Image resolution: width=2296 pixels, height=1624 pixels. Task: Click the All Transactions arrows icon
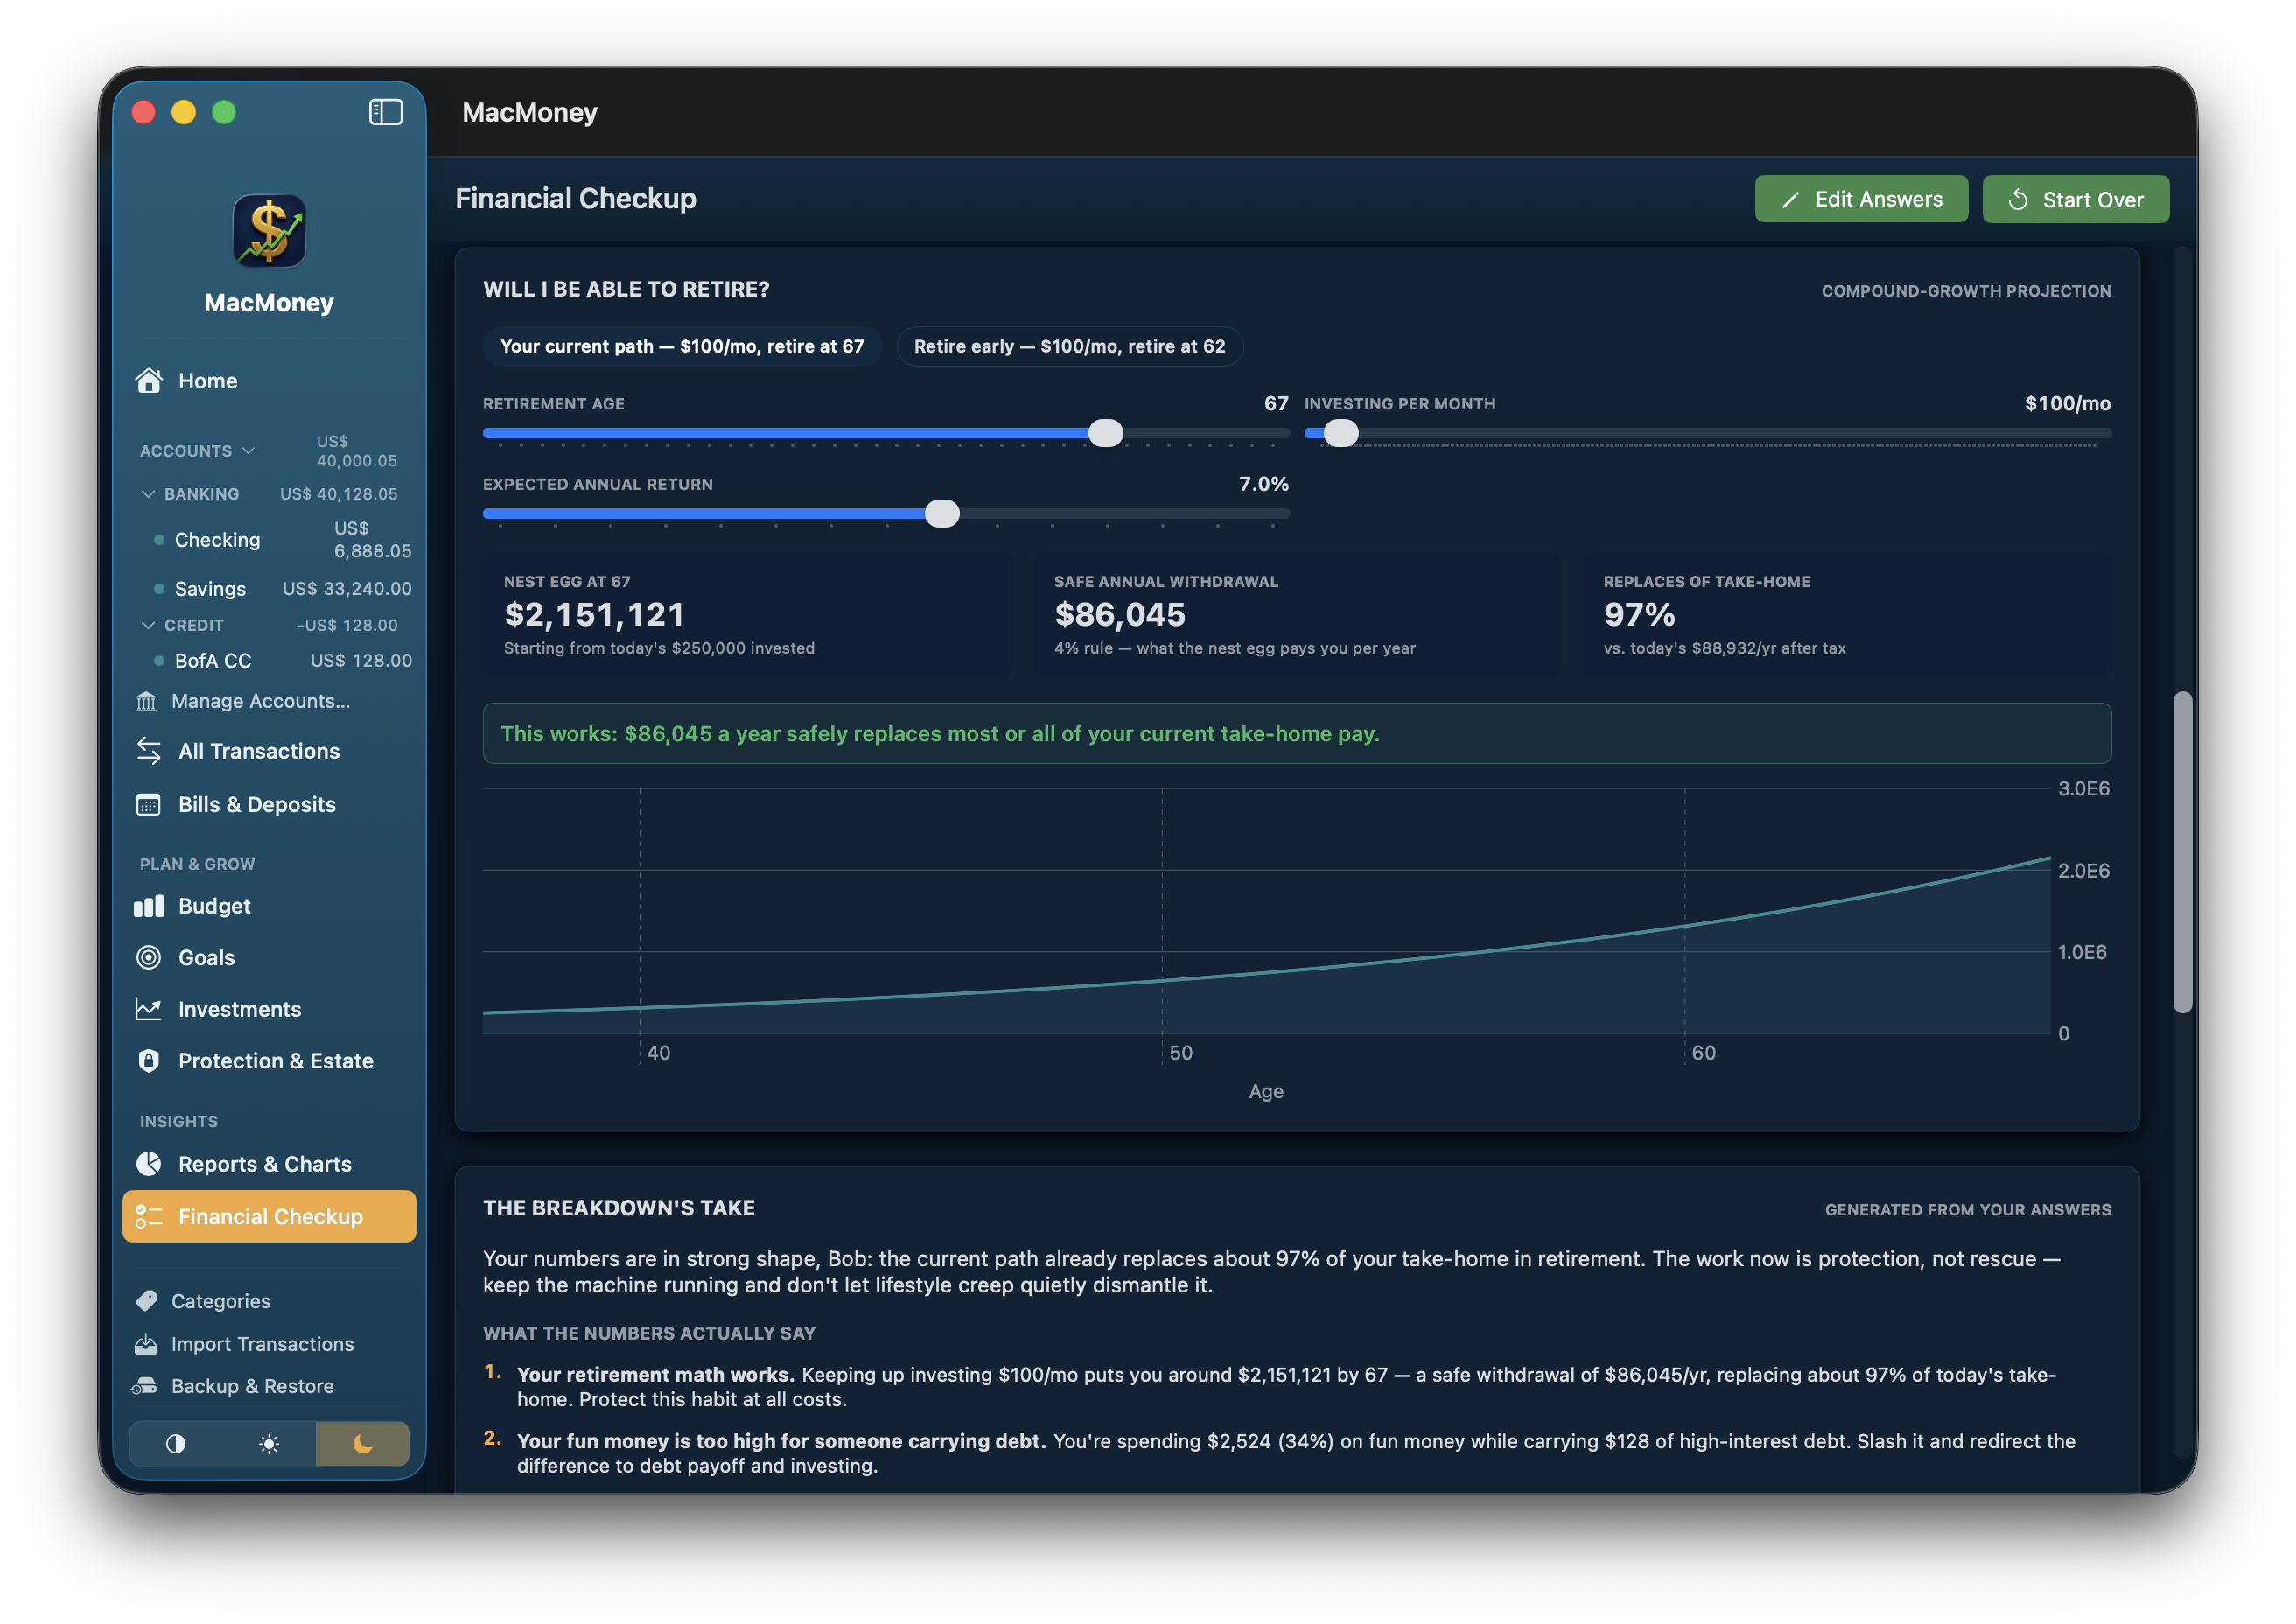pyautogui.click(x=149, y=751)
